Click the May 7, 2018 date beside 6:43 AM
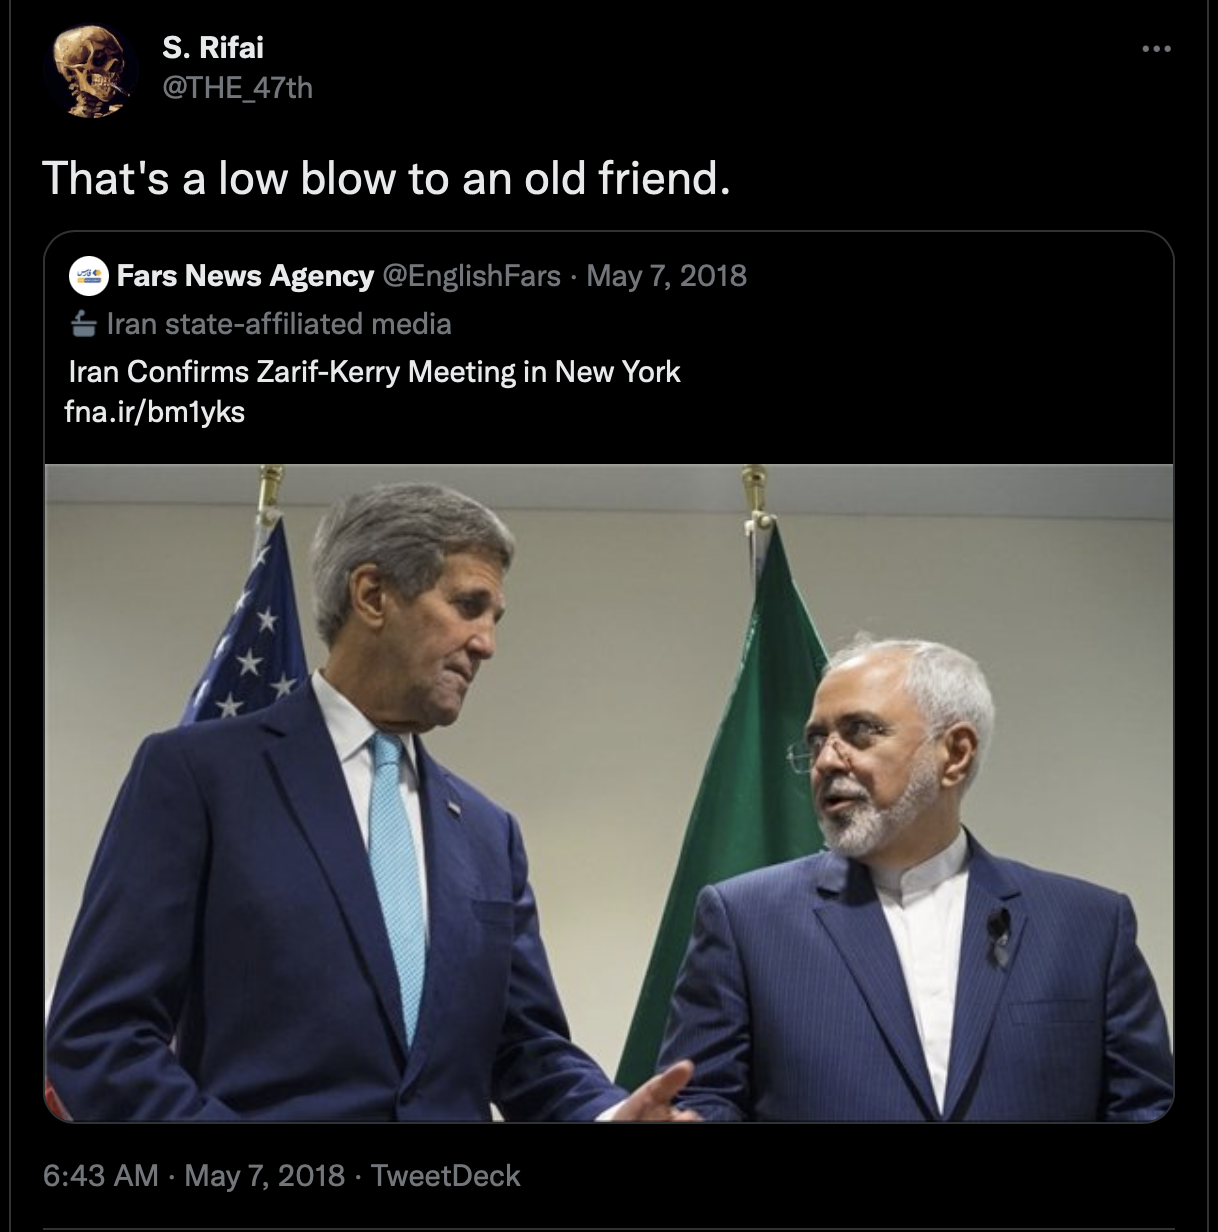 [x=265, y=1175]
